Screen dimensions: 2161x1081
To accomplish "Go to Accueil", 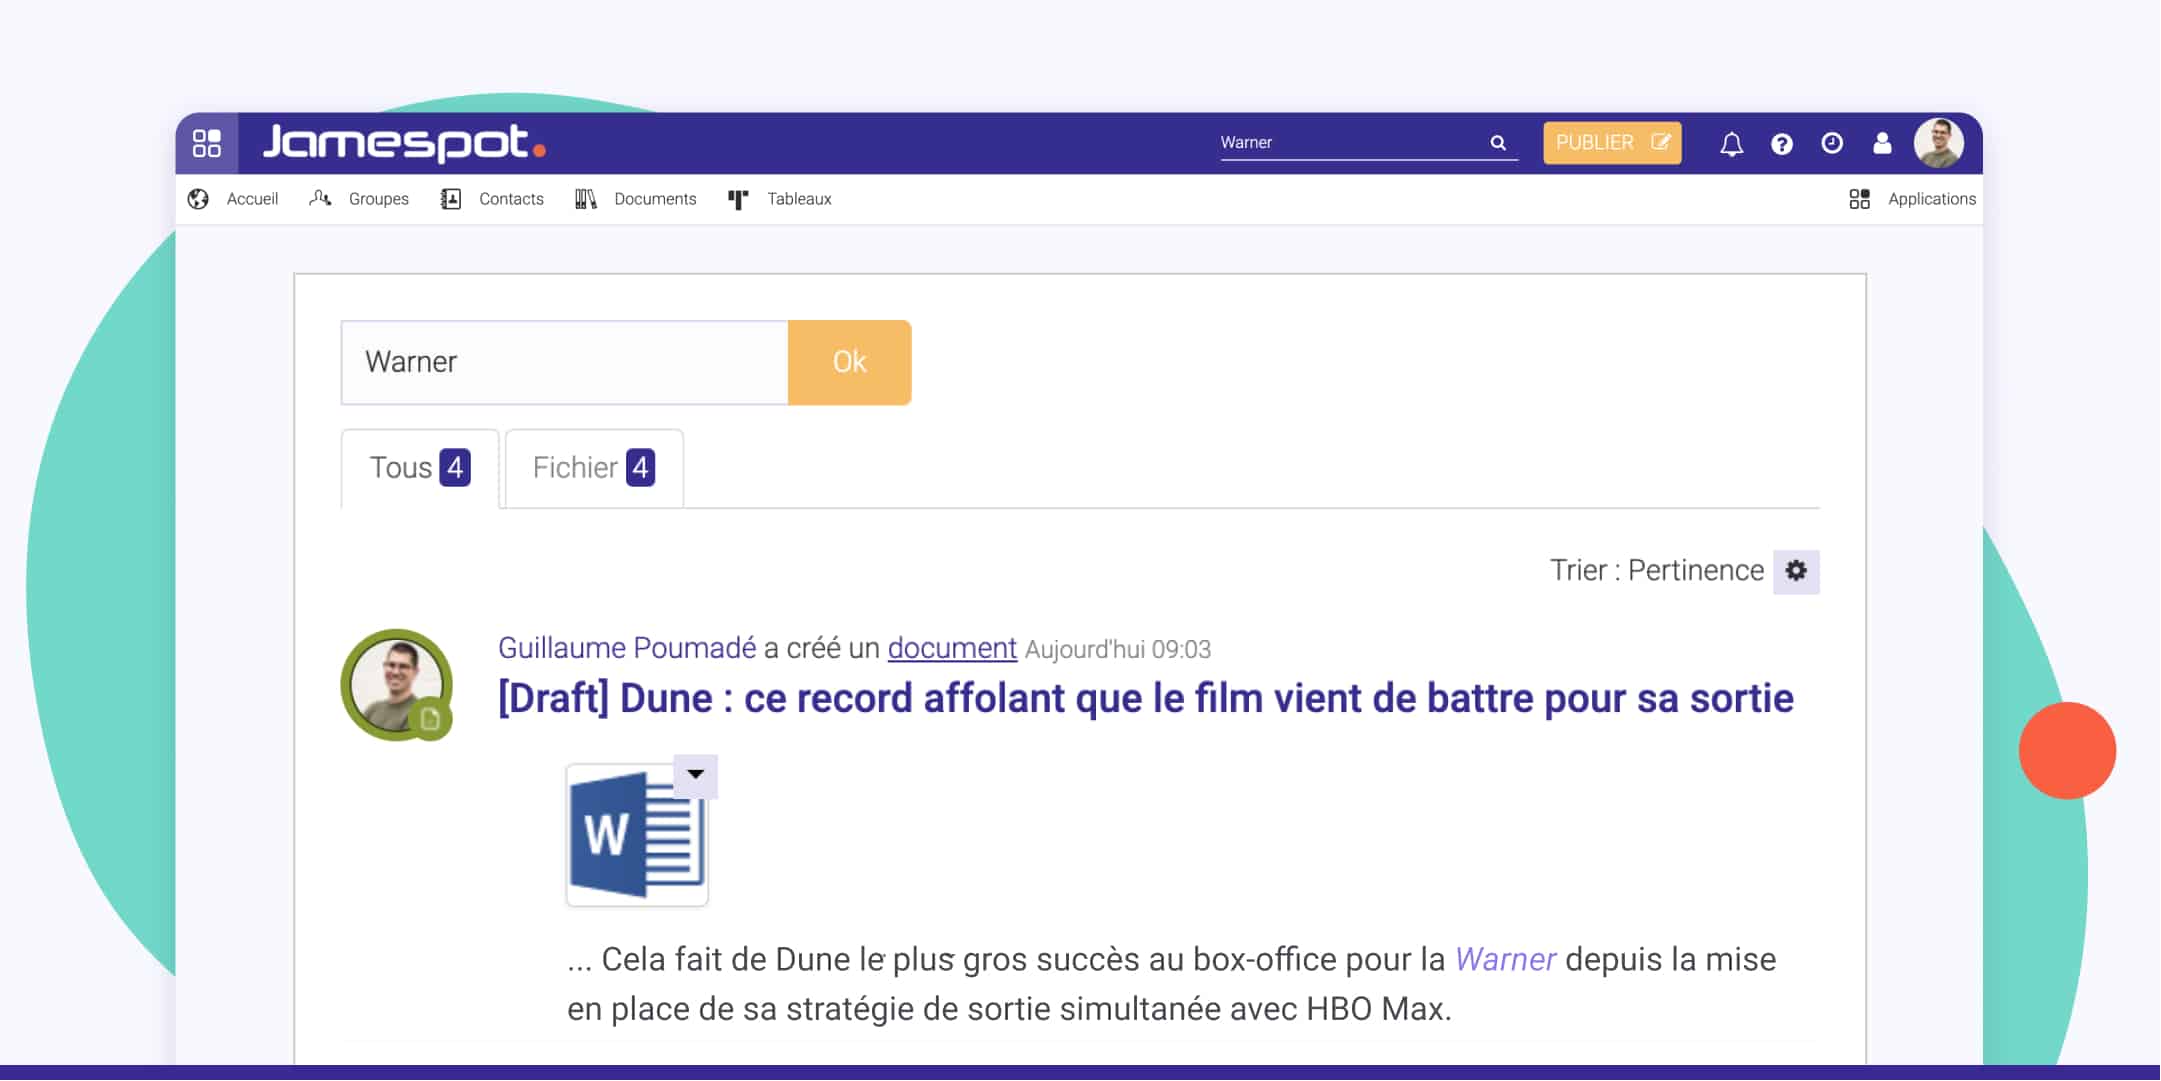I will (252, 199).
